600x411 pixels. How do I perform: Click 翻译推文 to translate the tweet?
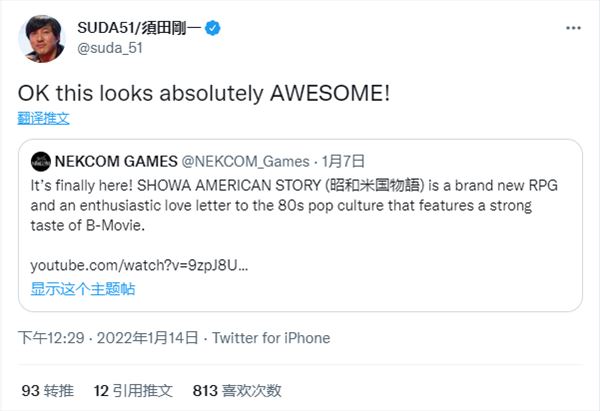[x=43, y=118]
